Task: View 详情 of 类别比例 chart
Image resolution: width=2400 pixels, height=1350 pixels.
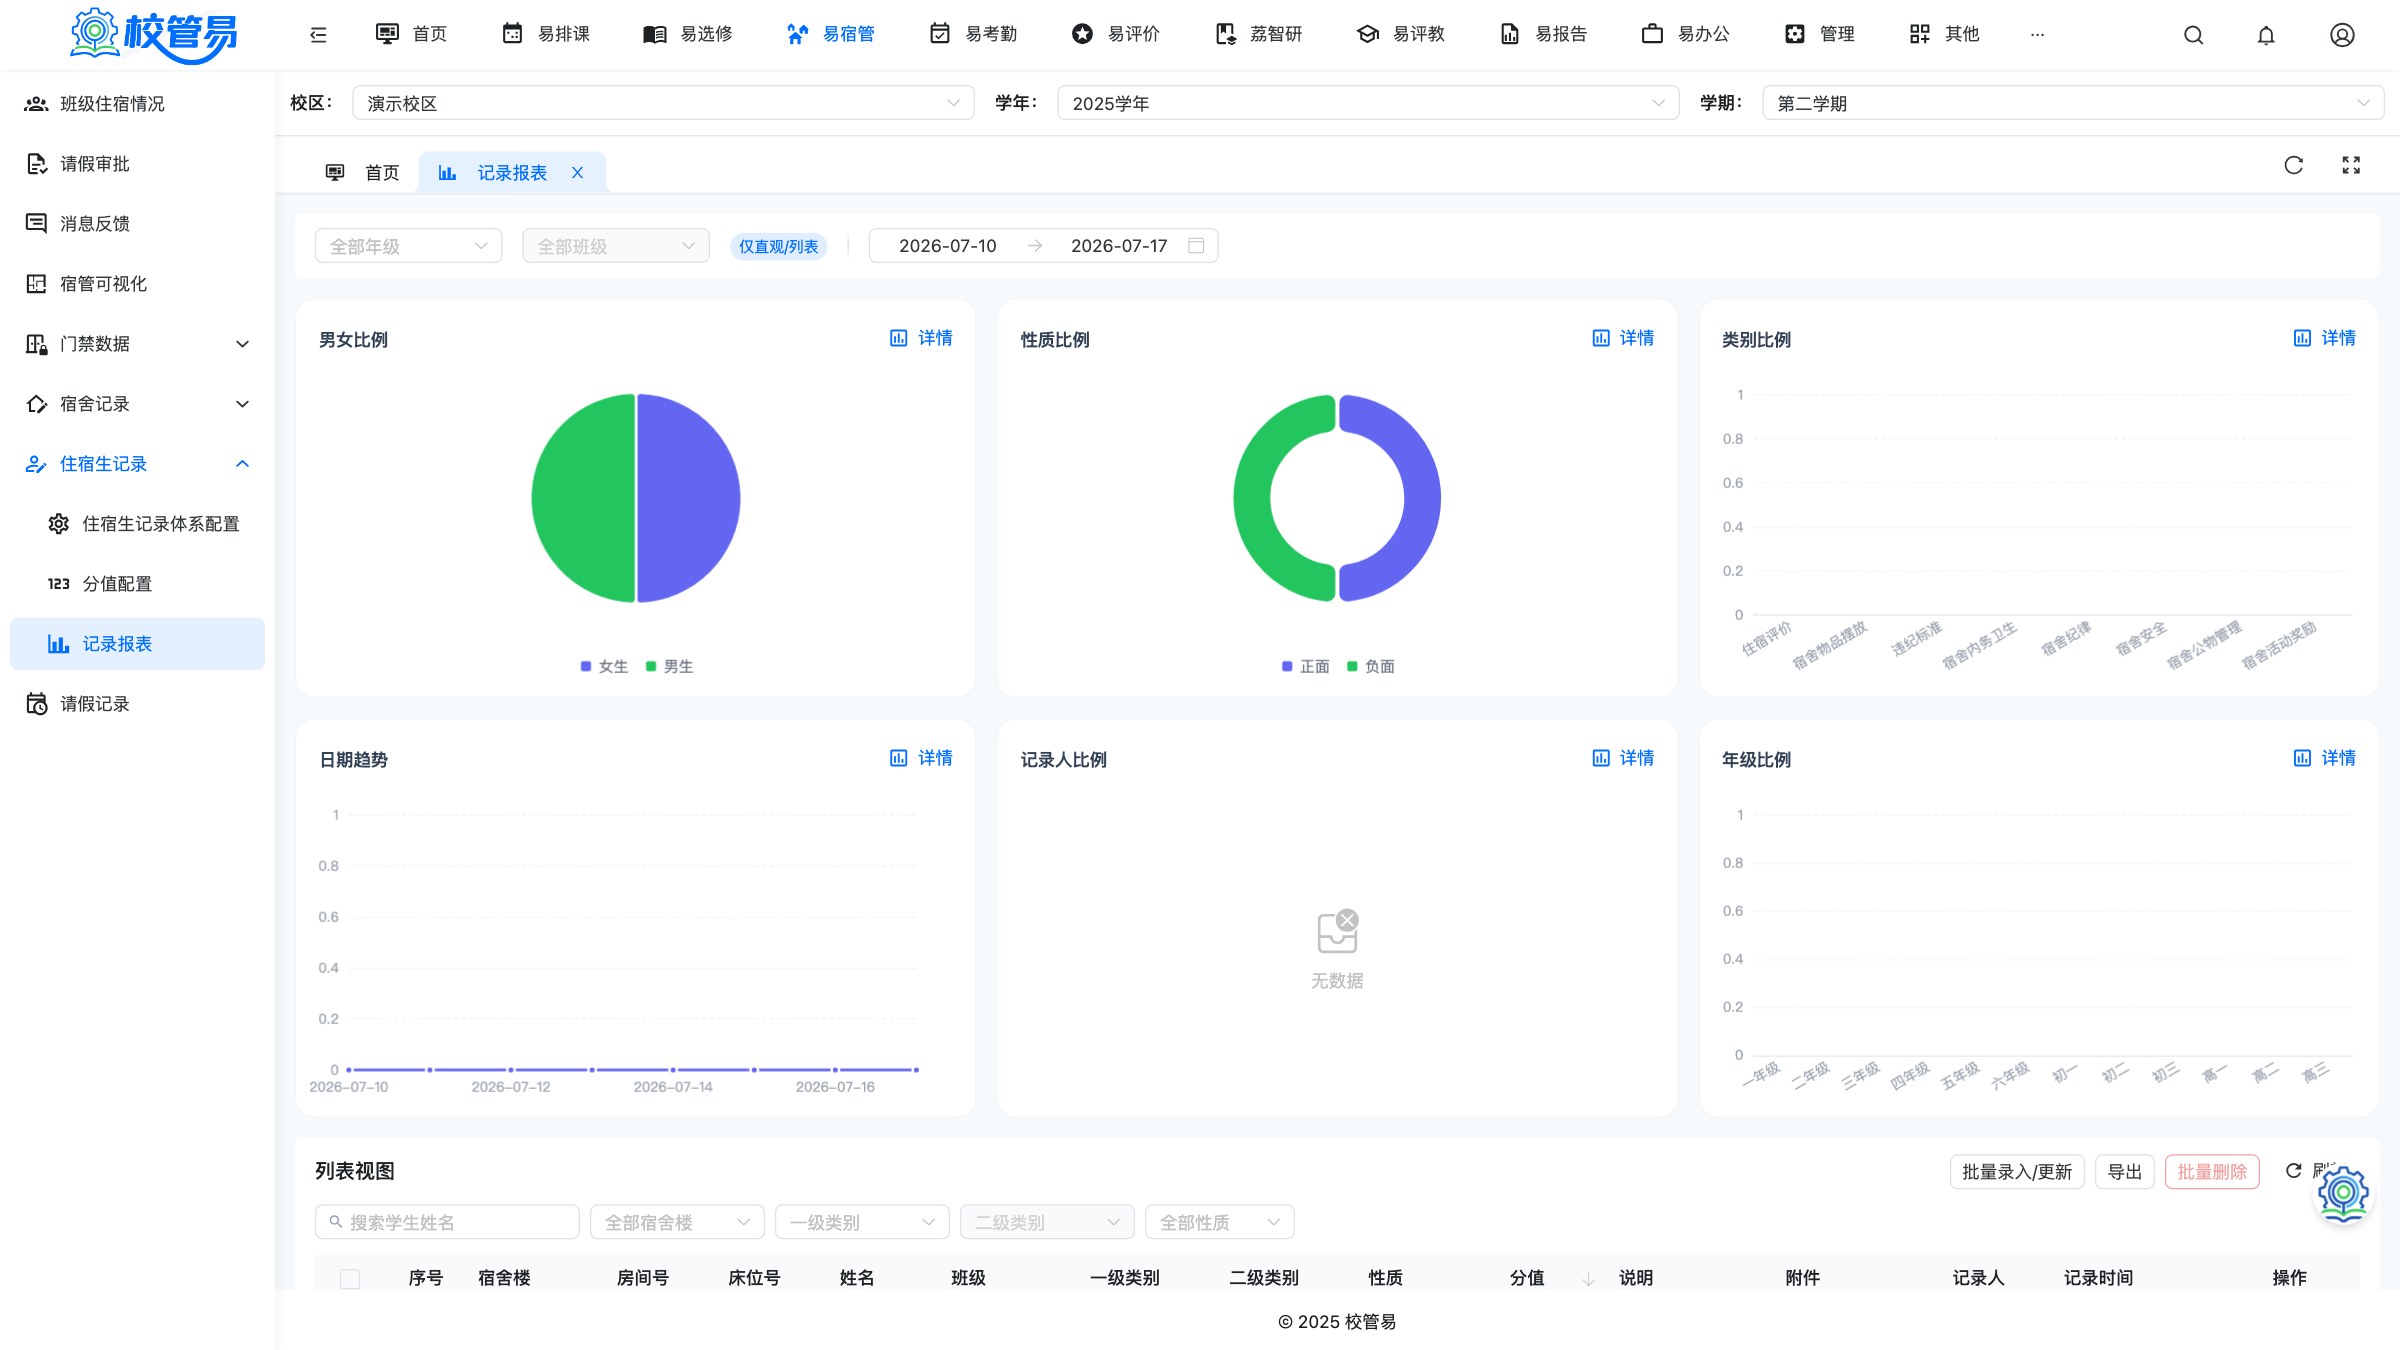Action: click(x=2324, y=338)
